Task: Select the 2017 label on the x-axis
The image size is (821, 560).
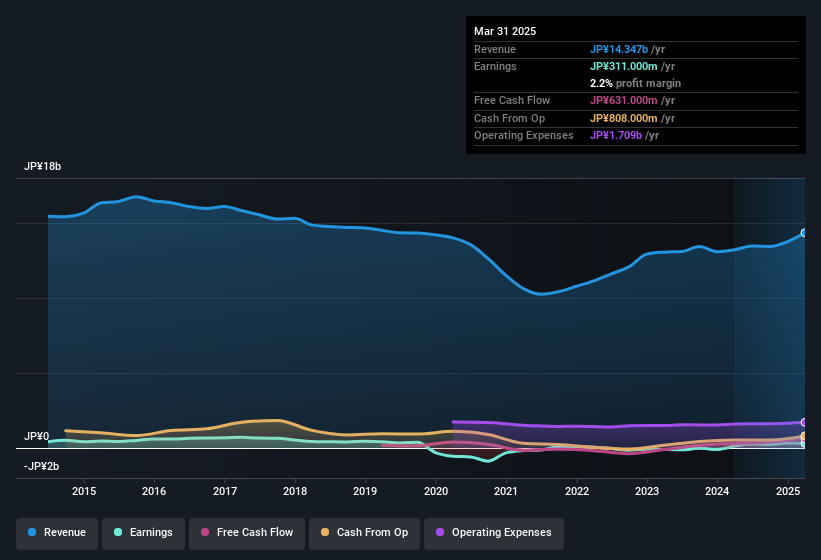Action: 225,491
